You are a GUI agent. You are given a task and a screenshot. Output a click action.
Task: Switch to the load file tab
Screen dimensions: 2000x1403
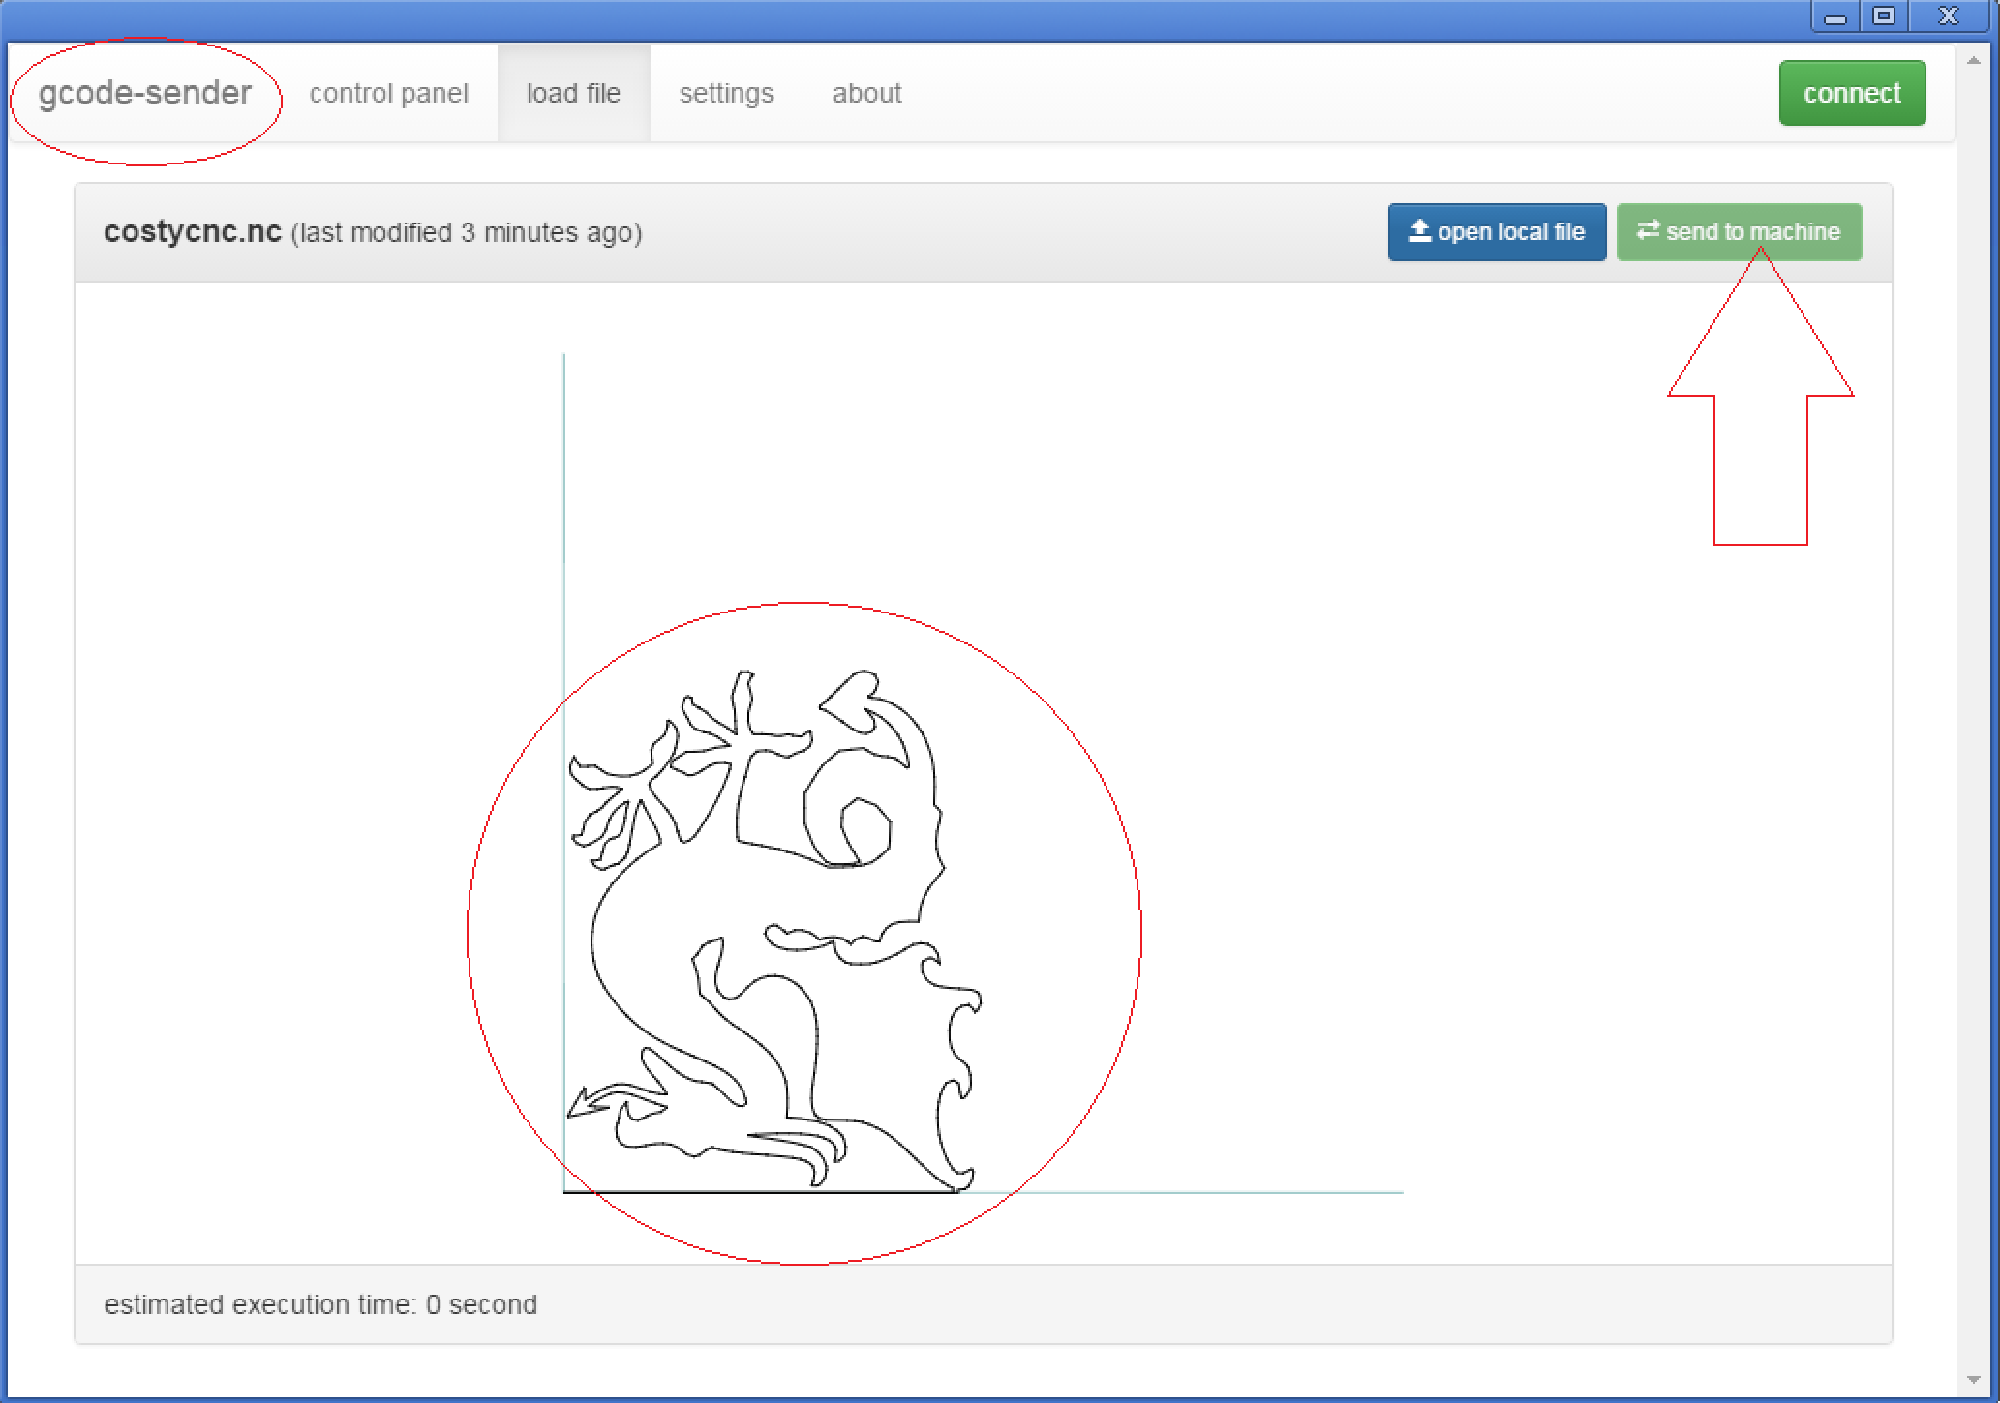(574, 93)
